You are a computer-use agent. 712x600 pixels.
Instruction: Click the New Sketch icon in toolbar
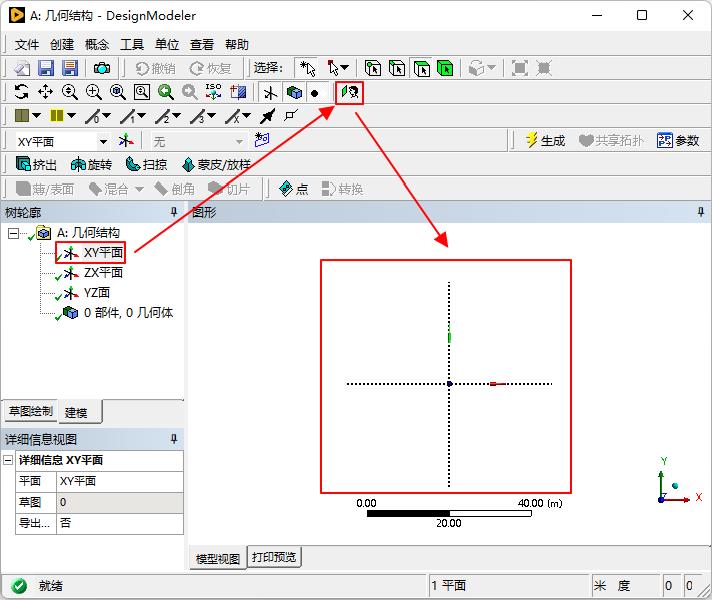(262, 141)
